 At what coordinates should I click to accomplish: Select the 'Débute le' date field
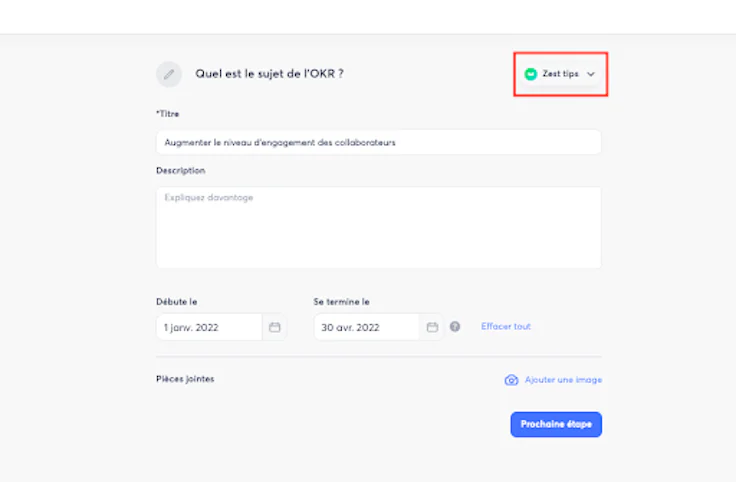point(209,327)
